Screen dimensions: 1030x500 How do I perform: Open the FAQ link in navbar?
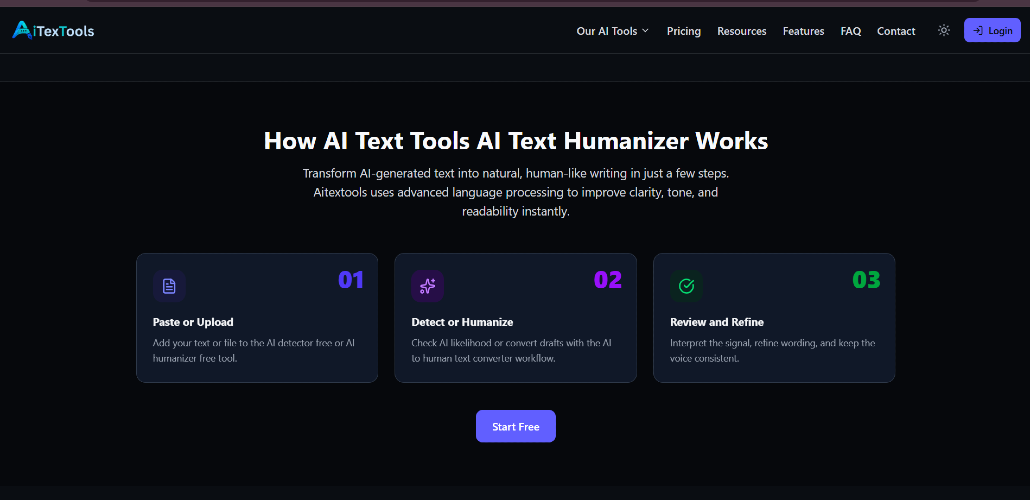coord(851,31)
